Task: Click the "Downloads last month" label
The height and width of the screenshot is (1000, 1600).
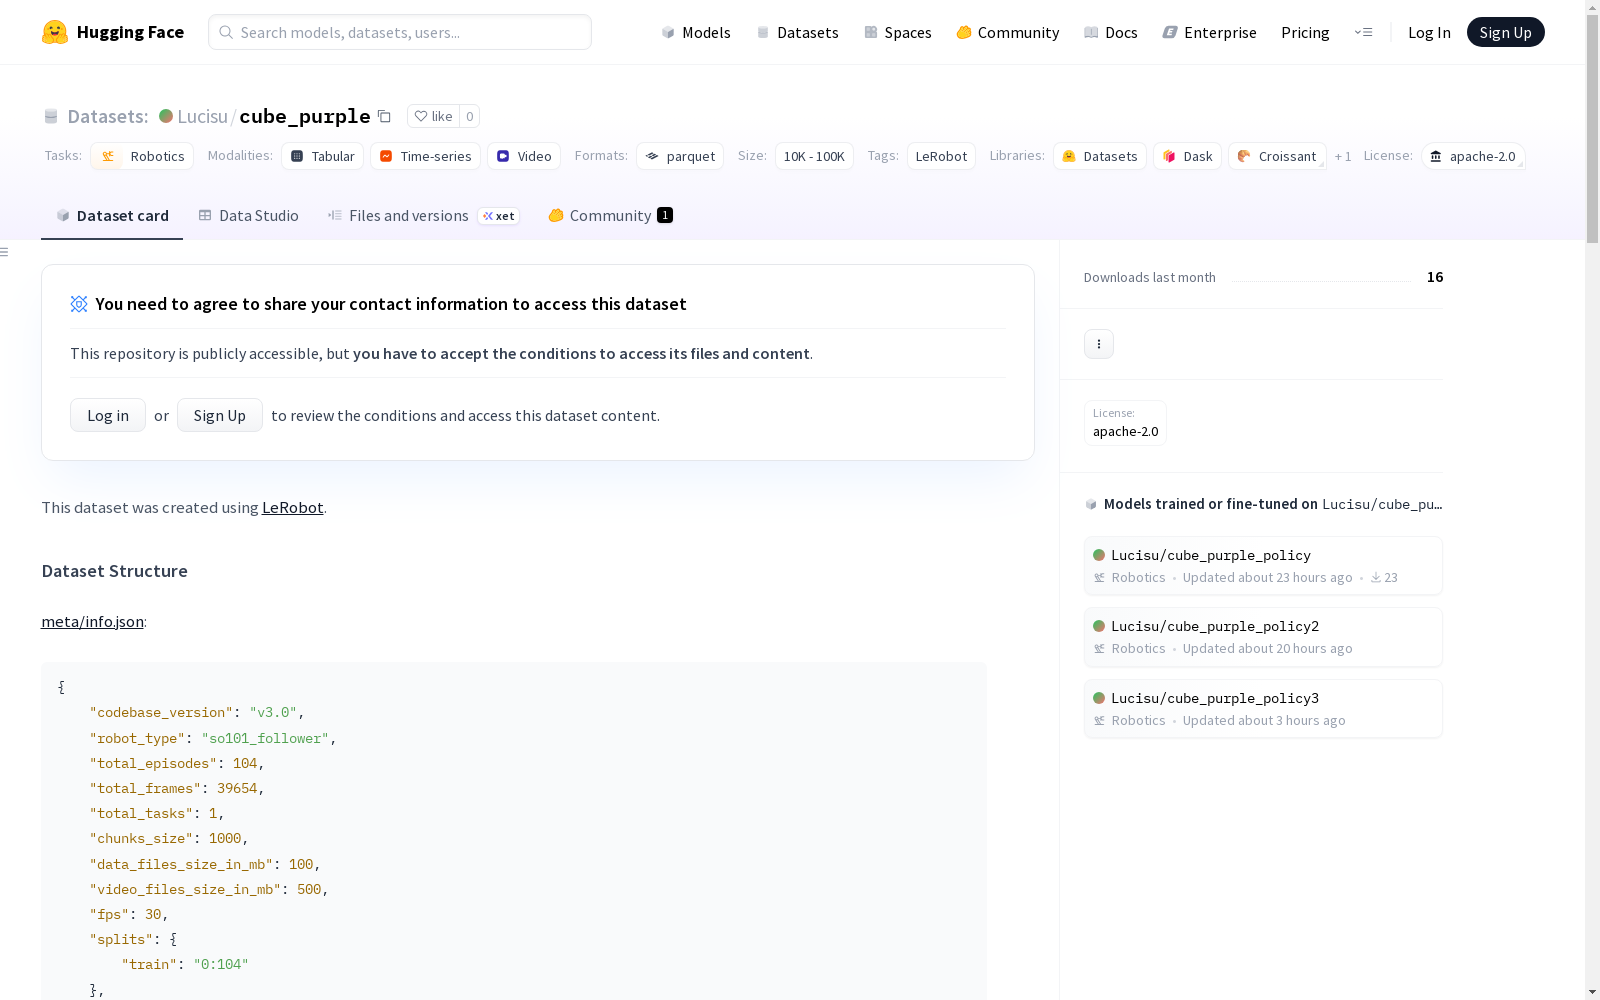Action: point(1150,277)
